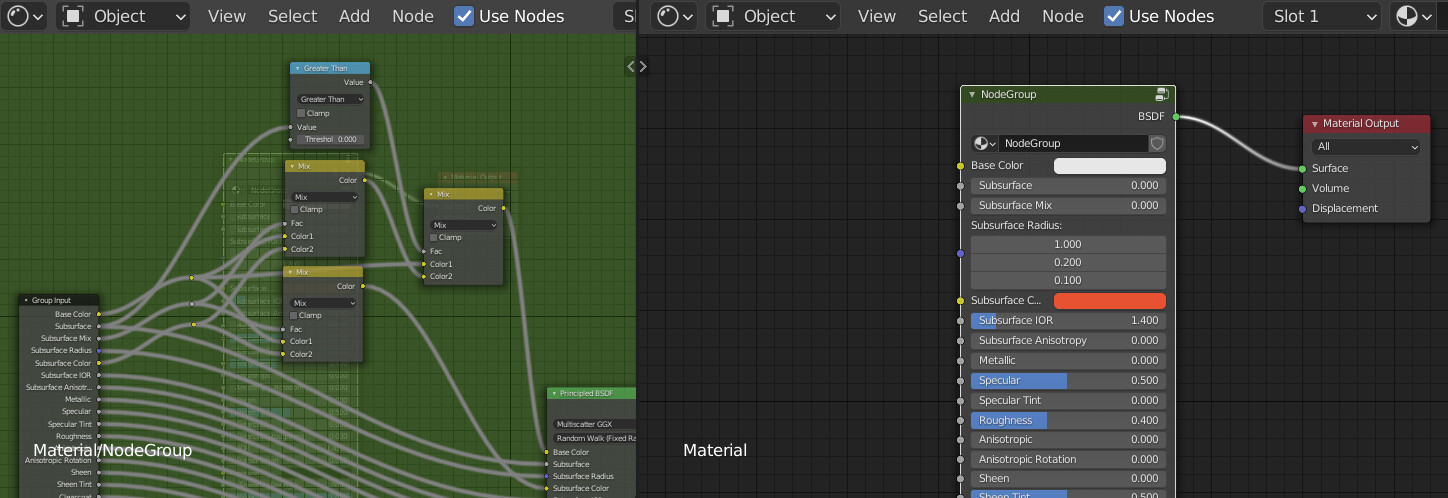The image size is (1448, 498).
Task: Collapse NodeGroup node with header triangle
Action: [x=972, y=94]
